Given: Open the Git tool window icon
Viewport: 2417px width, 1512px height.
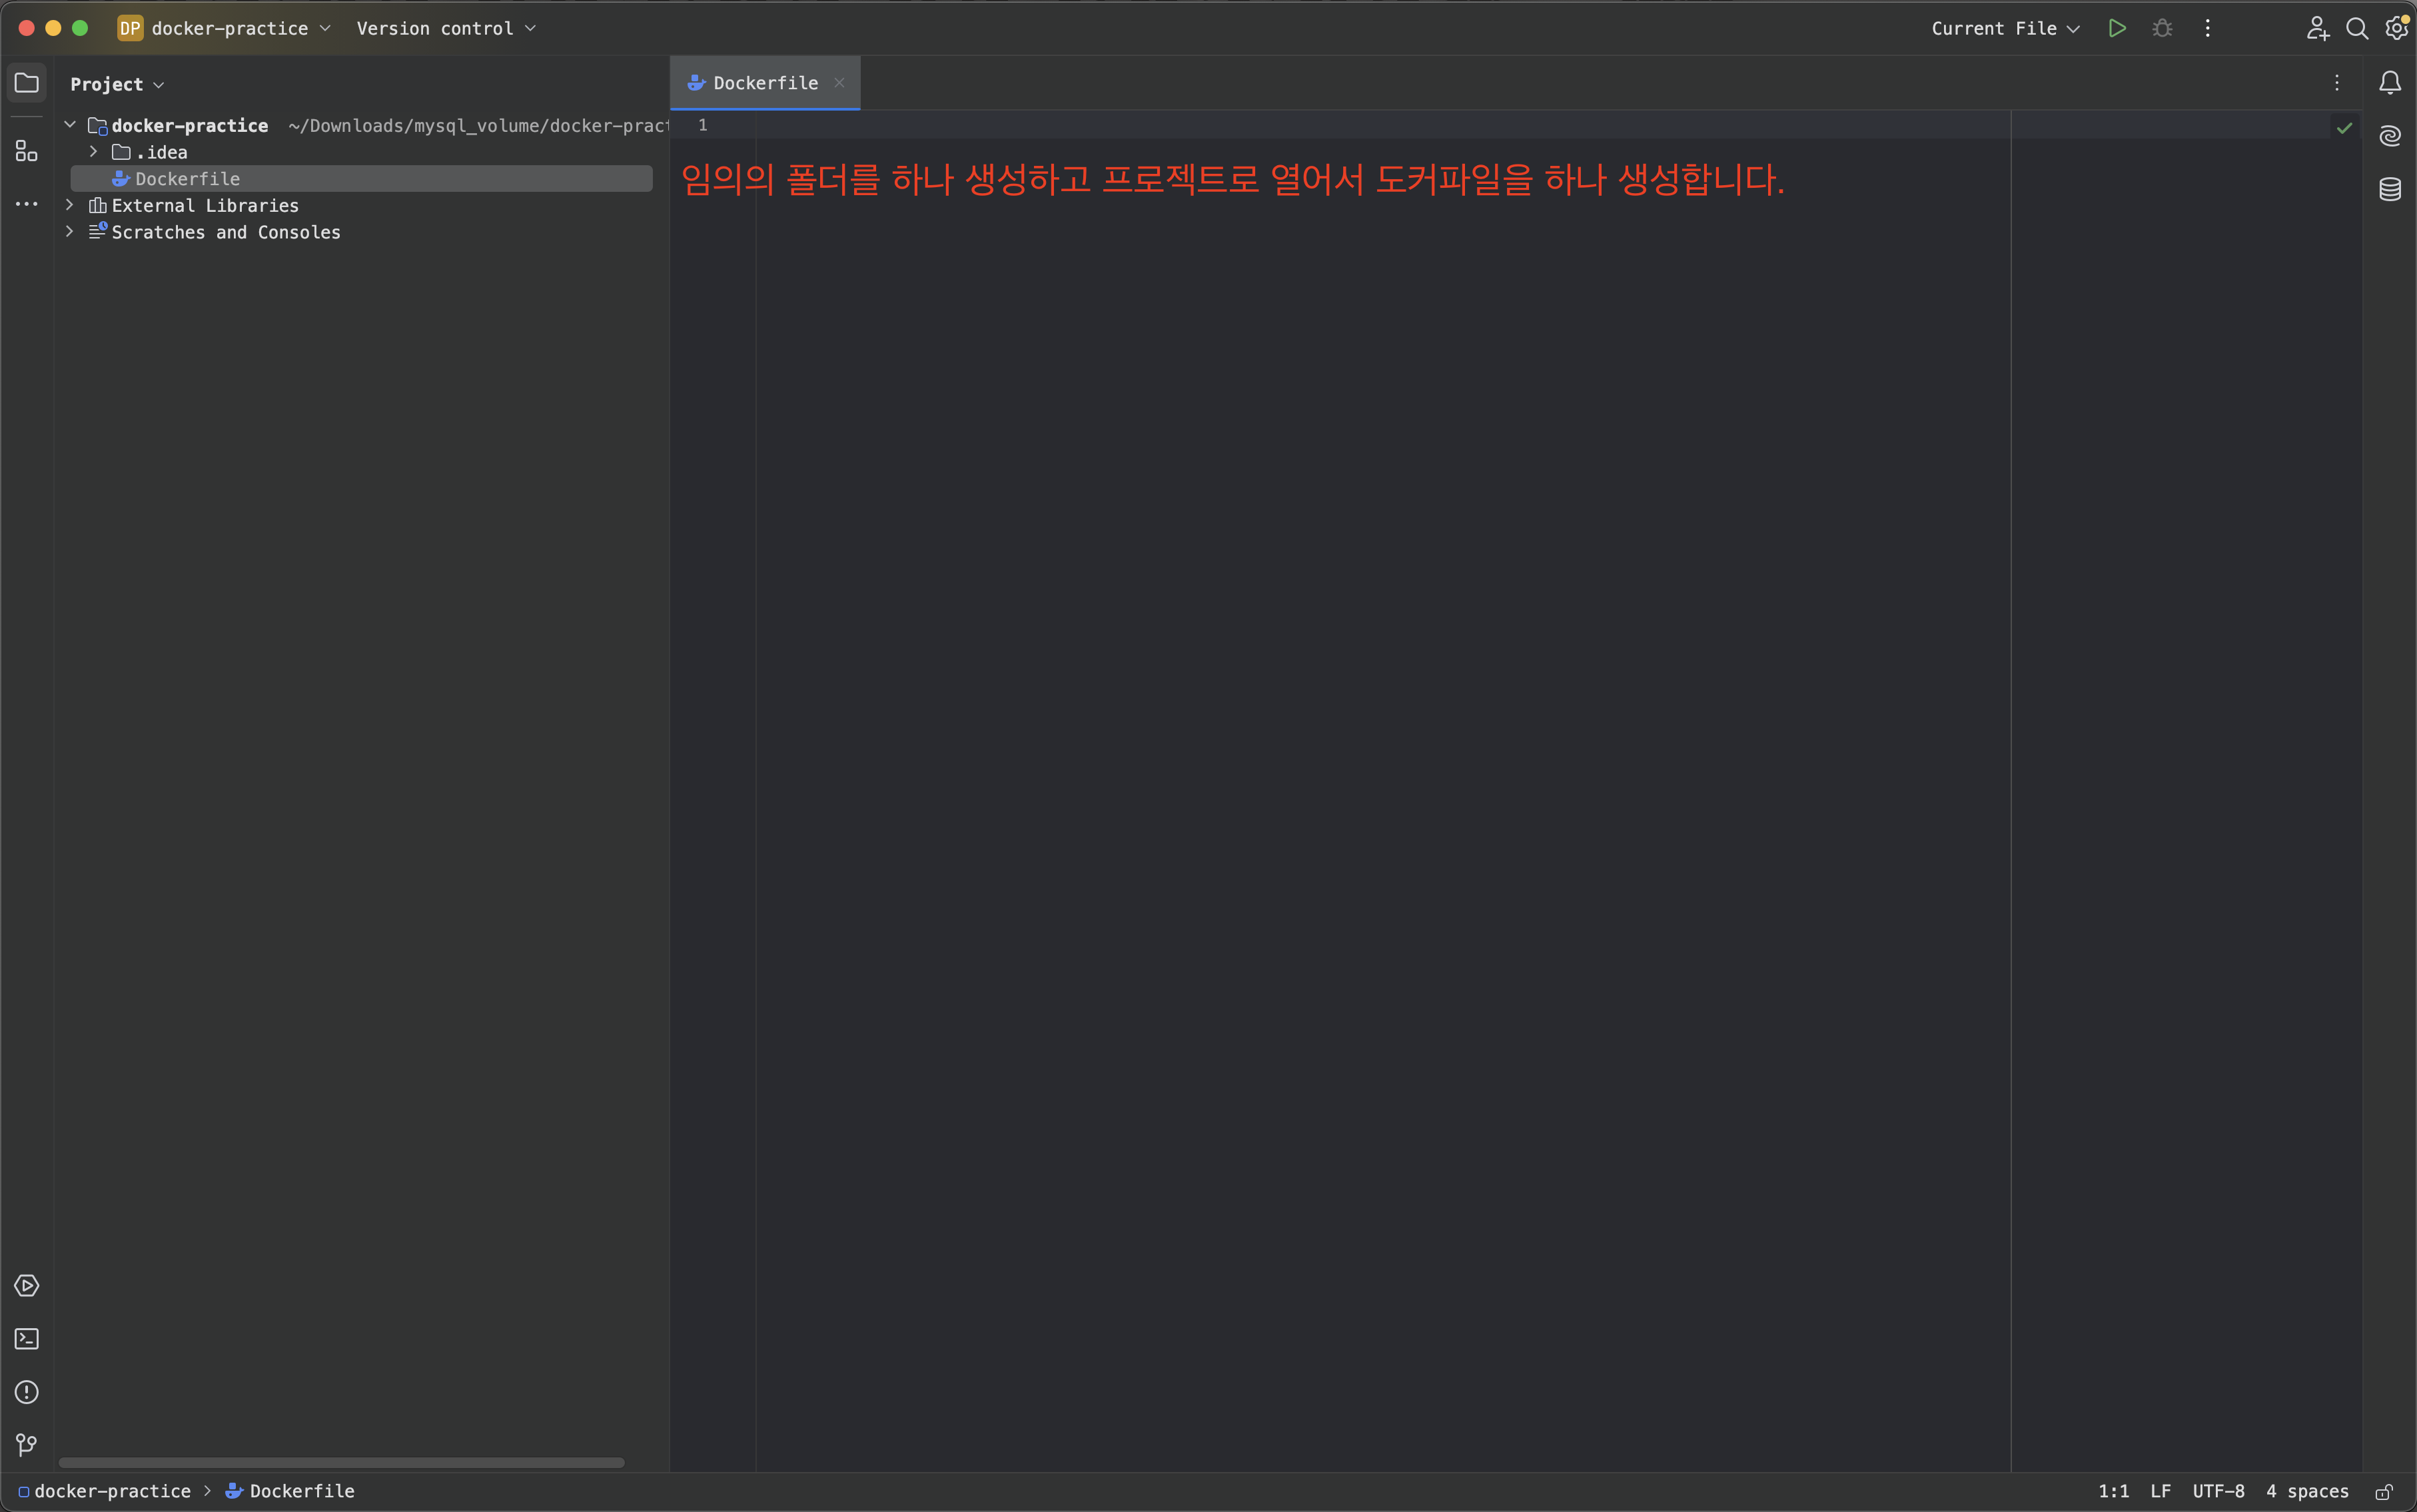Looking at the screenshot, I should click(27, 1444).
